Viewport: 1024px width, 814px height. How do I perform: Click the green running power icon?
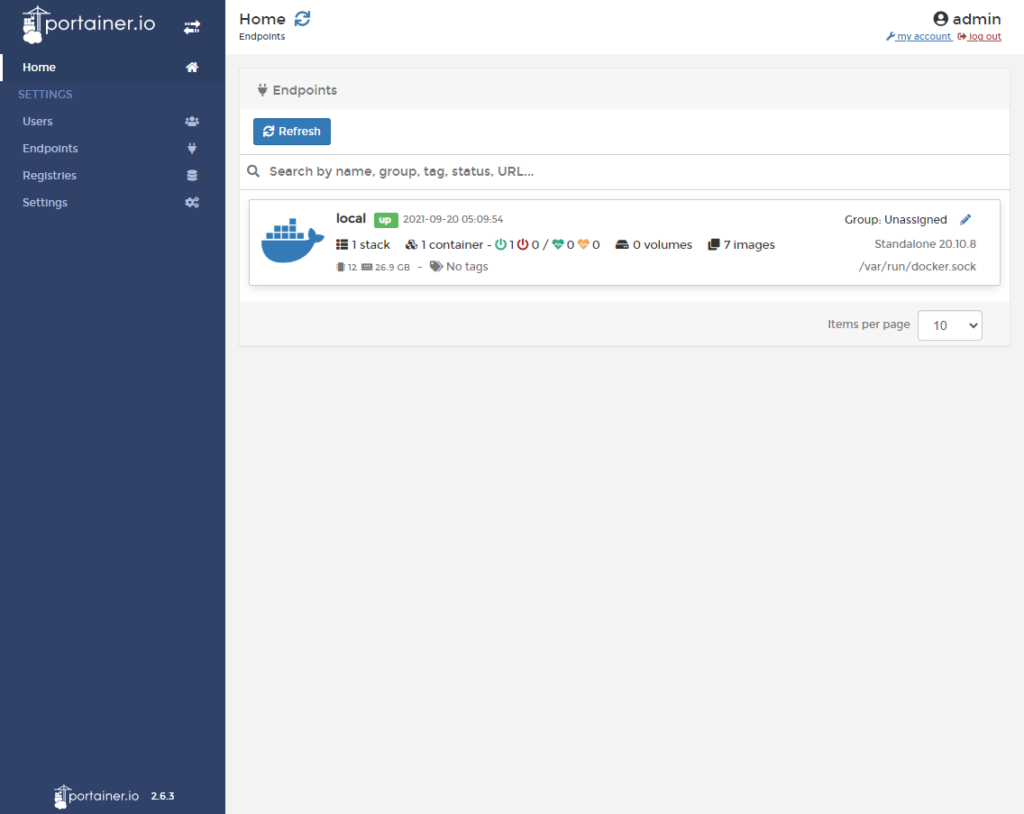[x=501, y=244]
